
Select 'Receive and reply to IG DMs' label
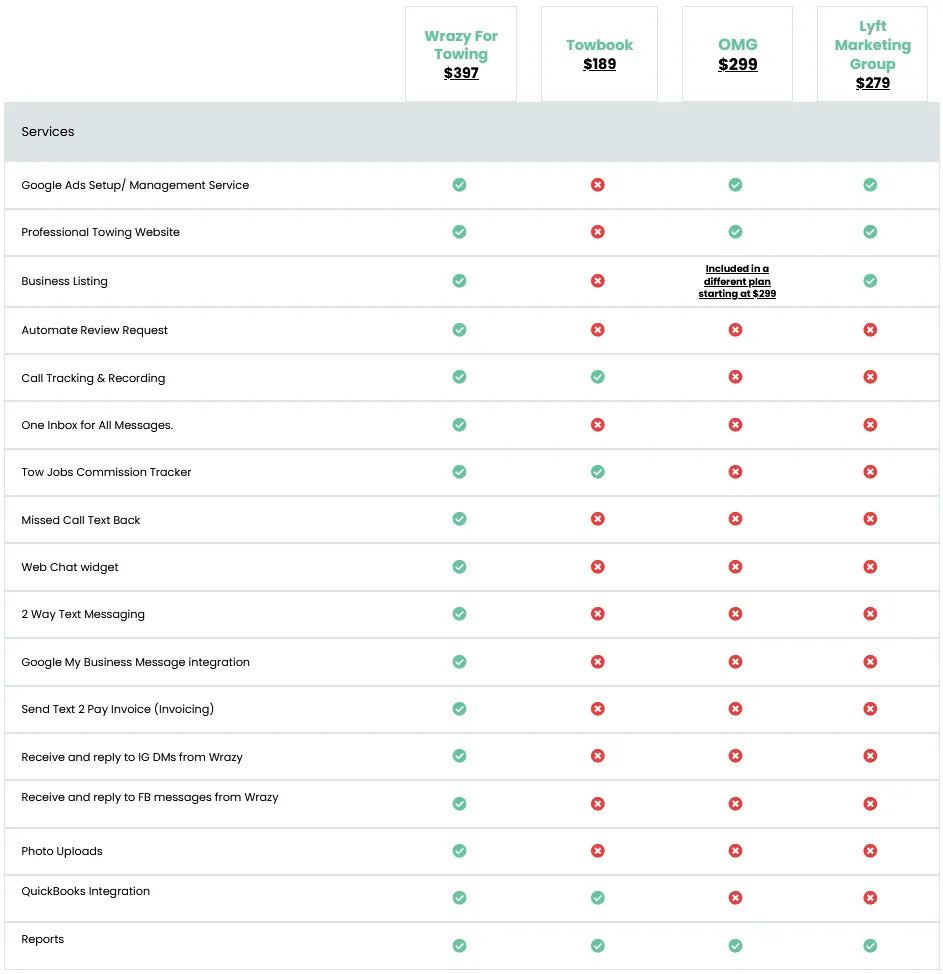point(132,757)
